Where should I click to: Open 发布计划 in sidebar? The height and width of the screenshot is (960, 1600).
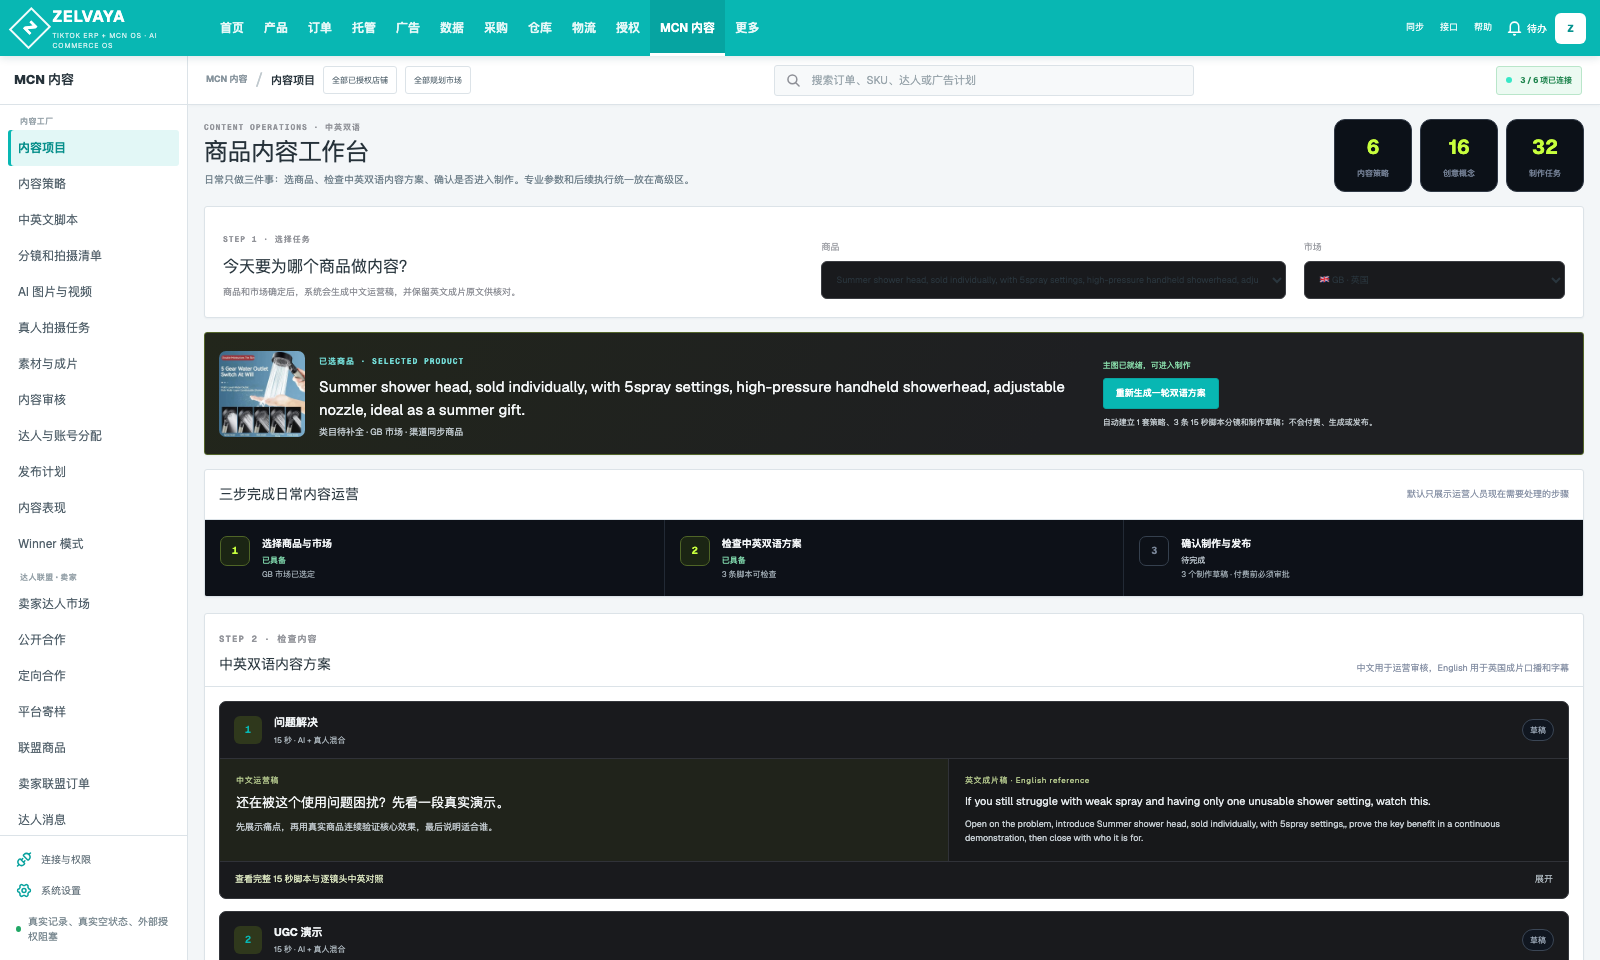[x=93, y=472]
